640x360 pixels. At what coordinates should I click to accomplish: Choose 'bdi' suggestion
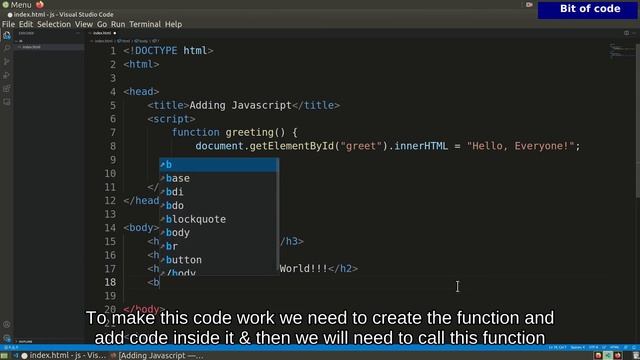tap(219, 192)
